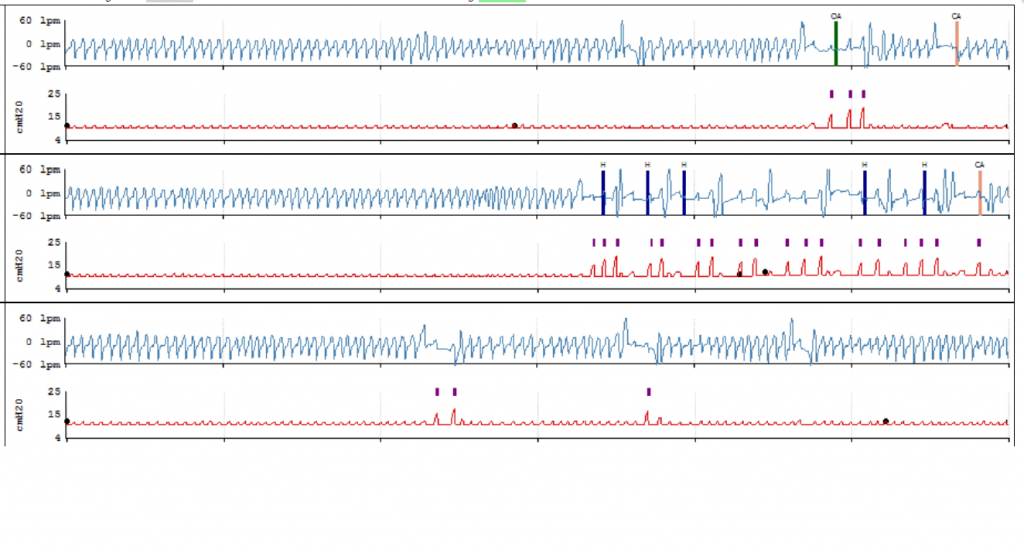
Task: Click the rightmost H hypopnea marker
Action: pyautogui.click(x=924, y=191)
